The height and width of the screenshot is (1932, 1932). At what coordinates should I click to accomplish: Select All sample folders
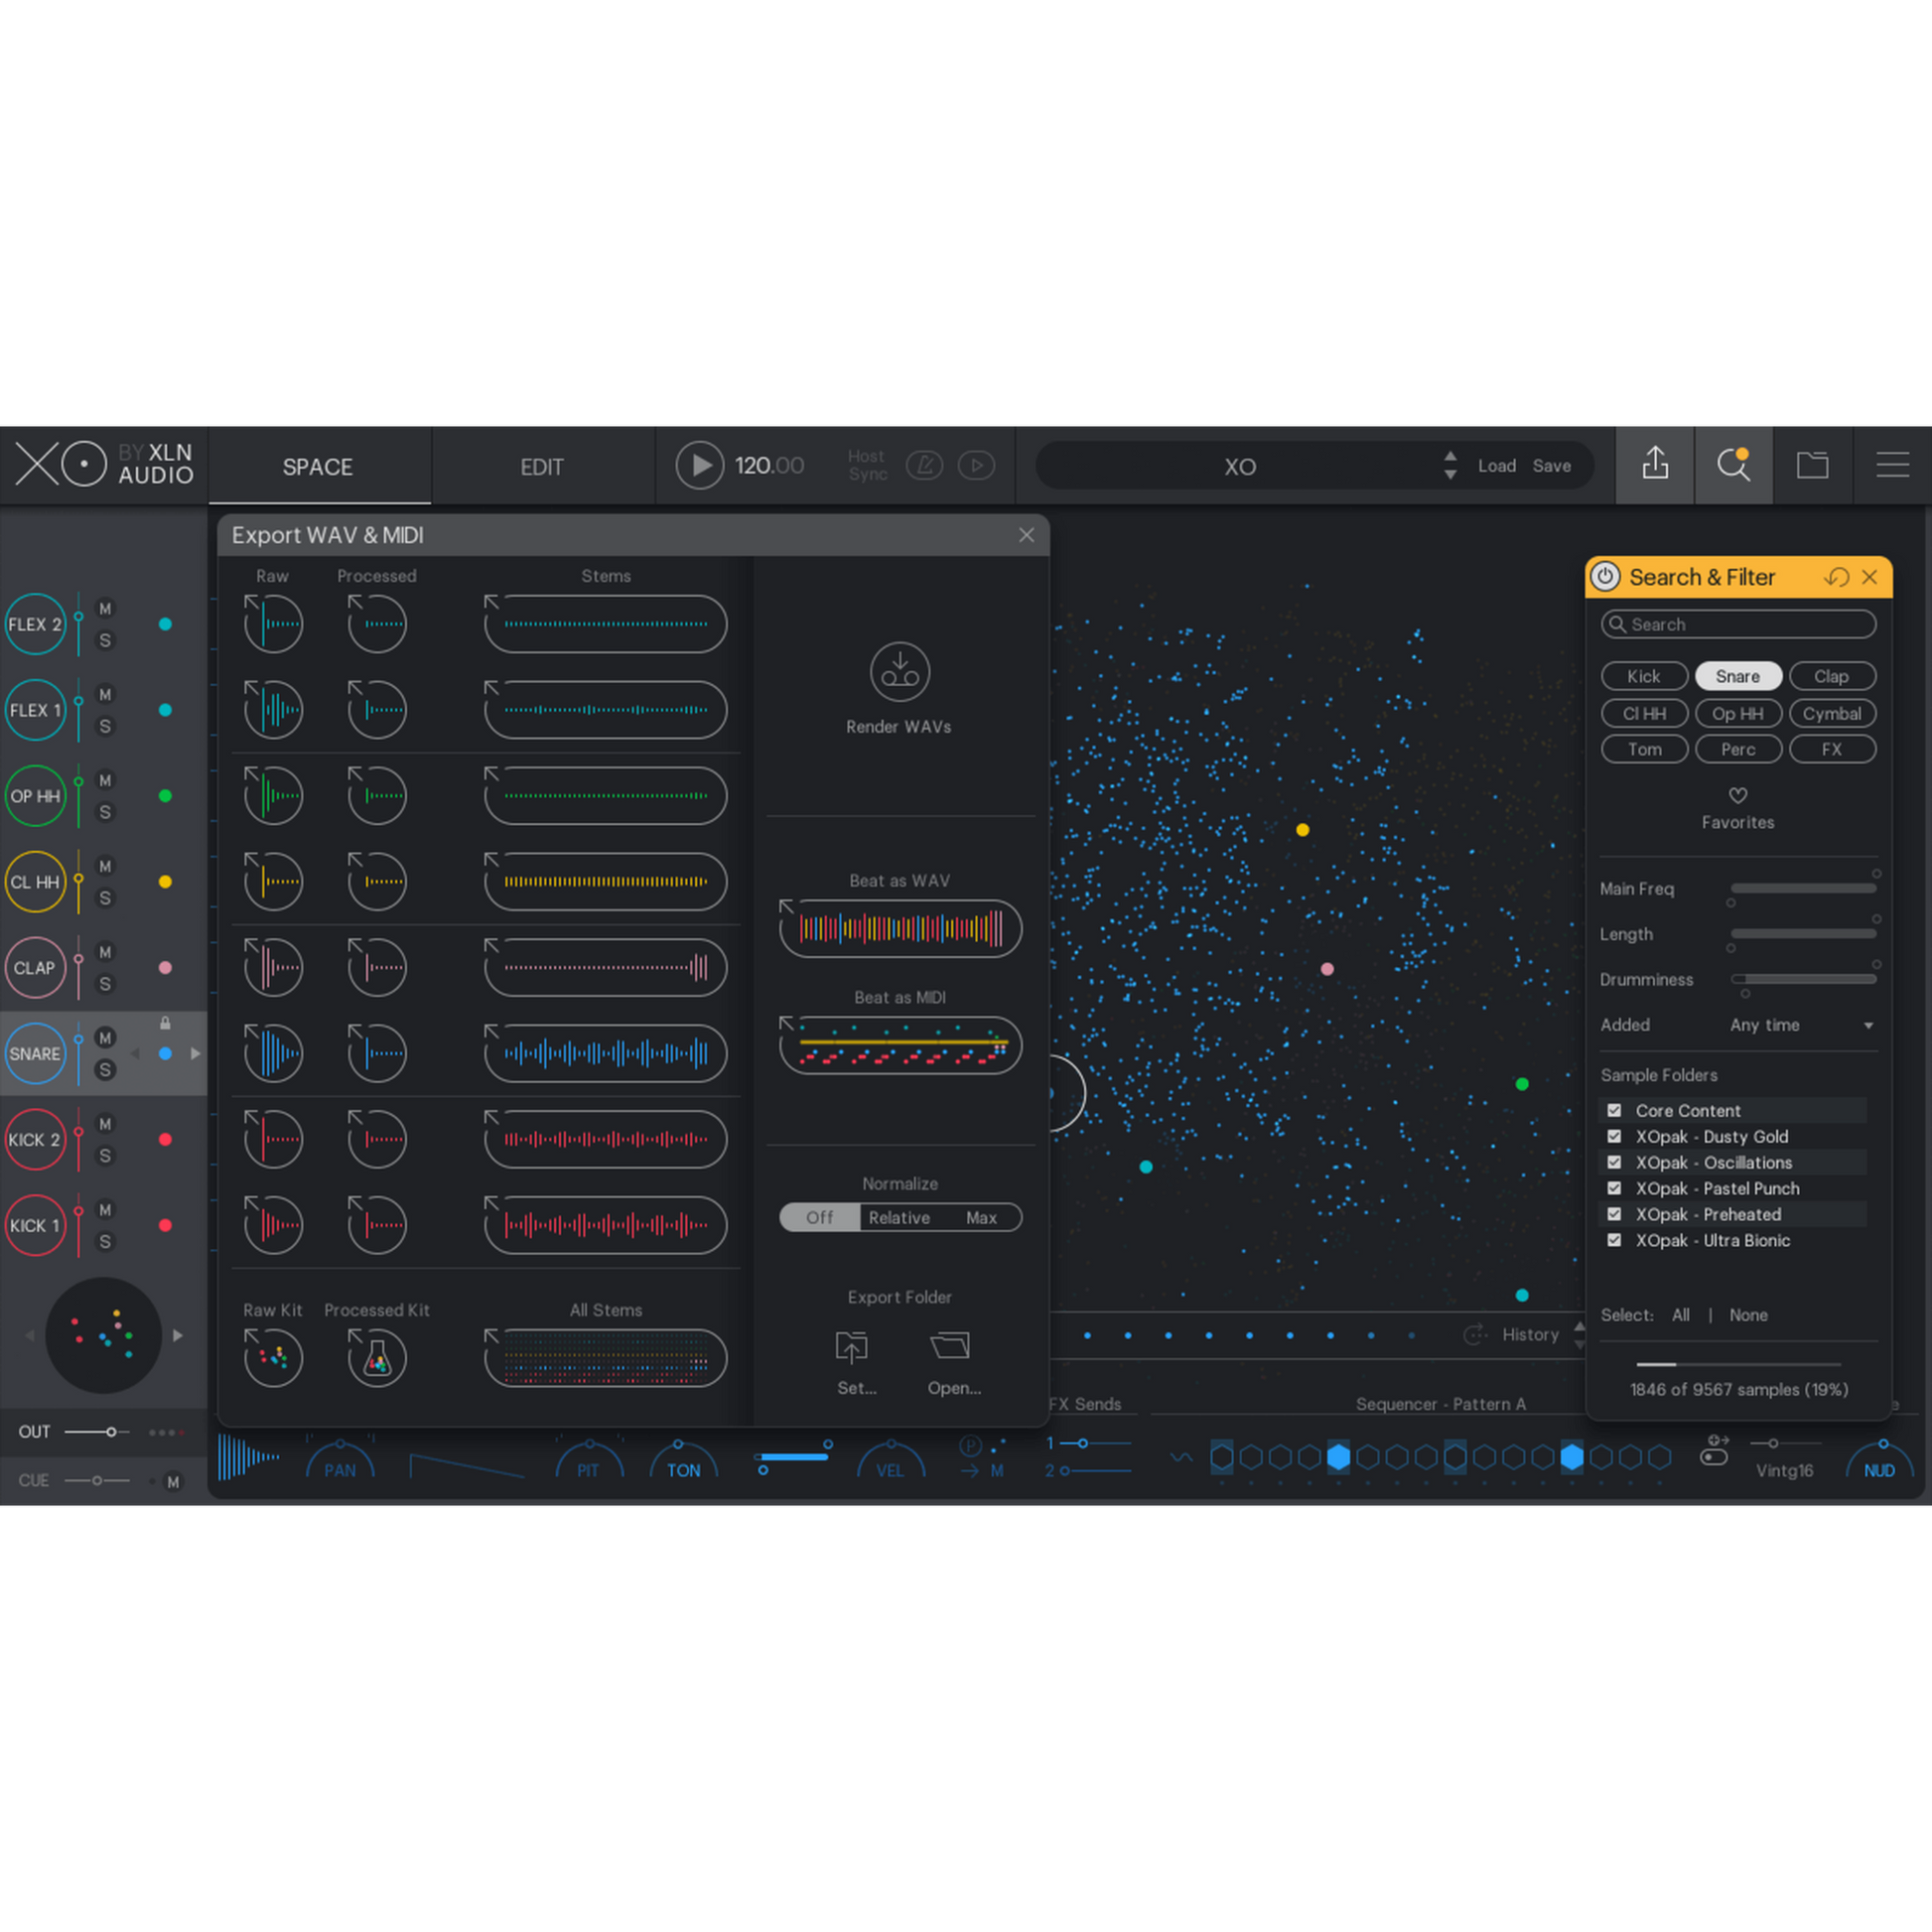(x=1680, y=1315)
